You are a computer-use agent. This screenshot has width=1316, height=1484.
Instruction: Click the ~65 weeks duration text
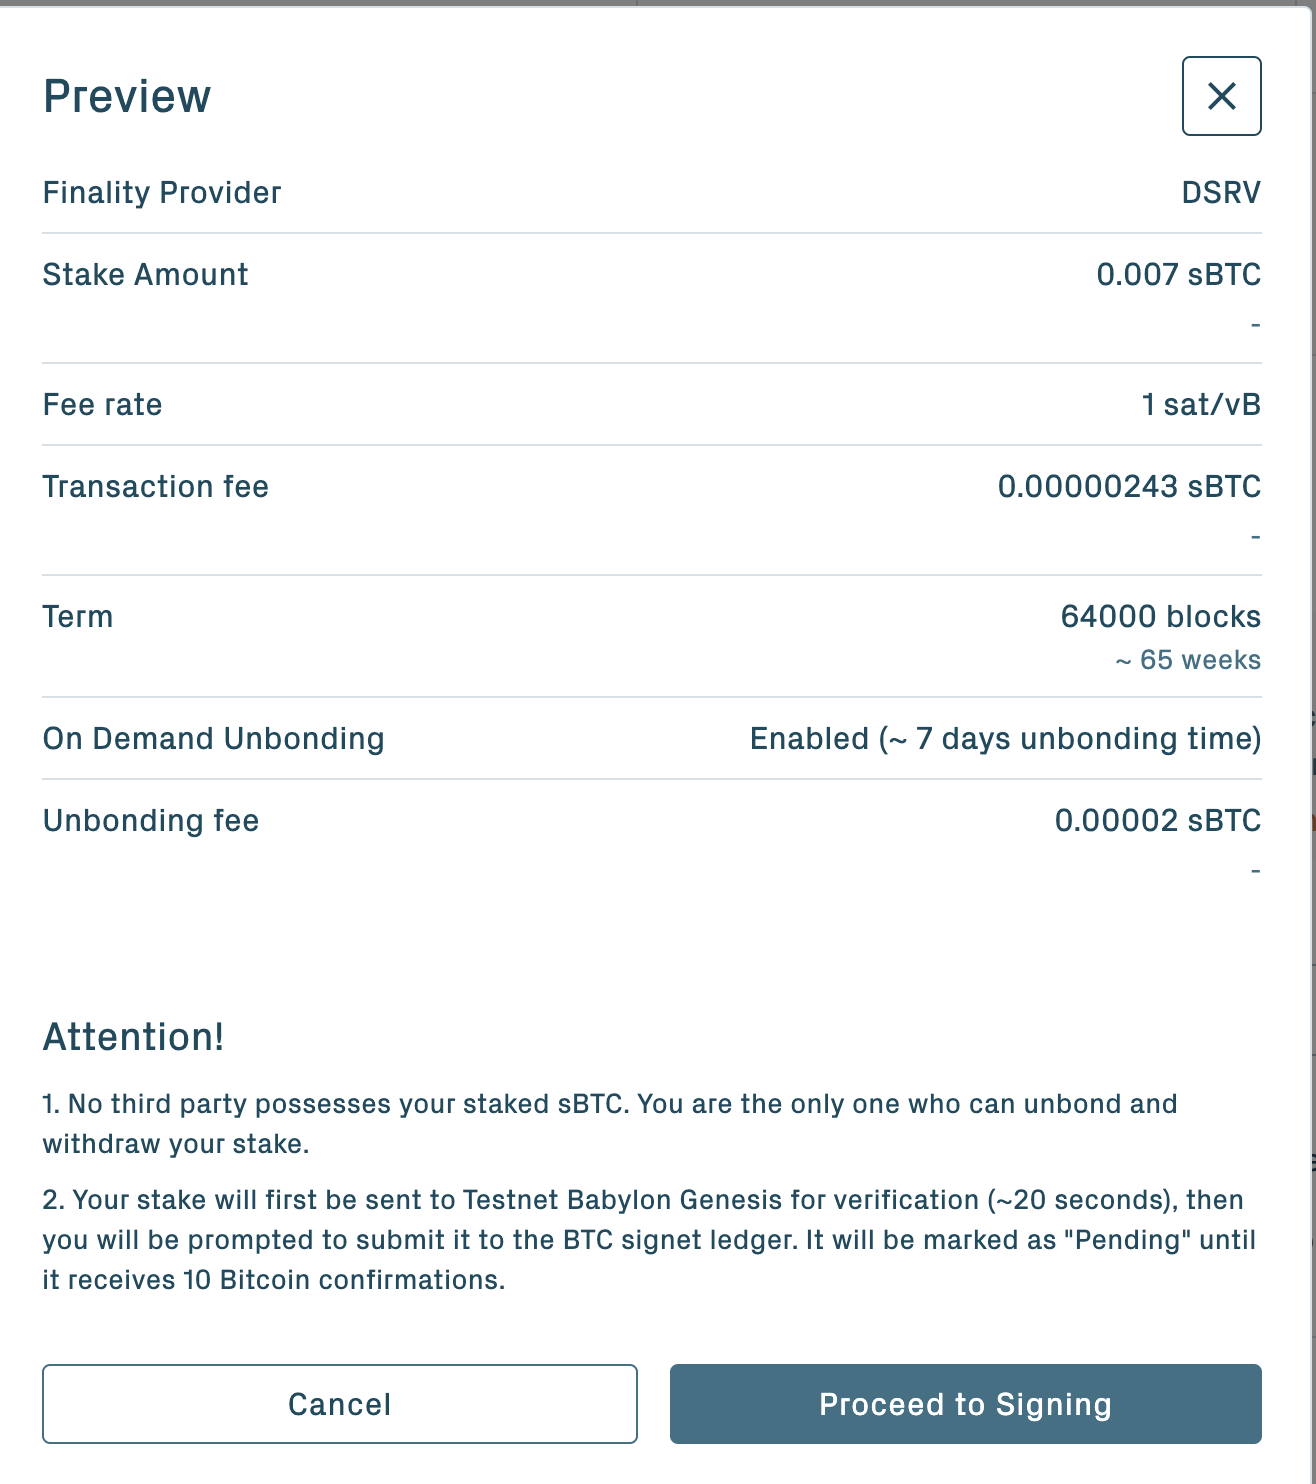(1188, 660)
